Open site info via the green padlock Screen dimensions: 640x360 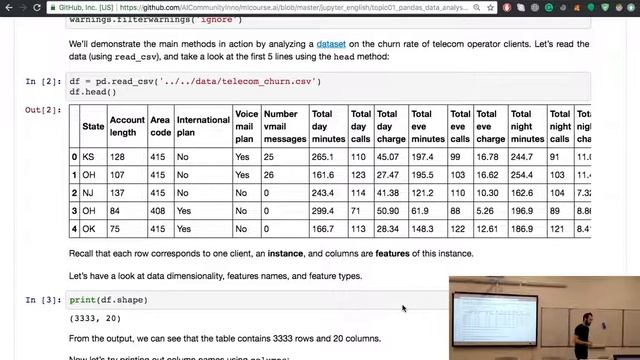point(53,7)
